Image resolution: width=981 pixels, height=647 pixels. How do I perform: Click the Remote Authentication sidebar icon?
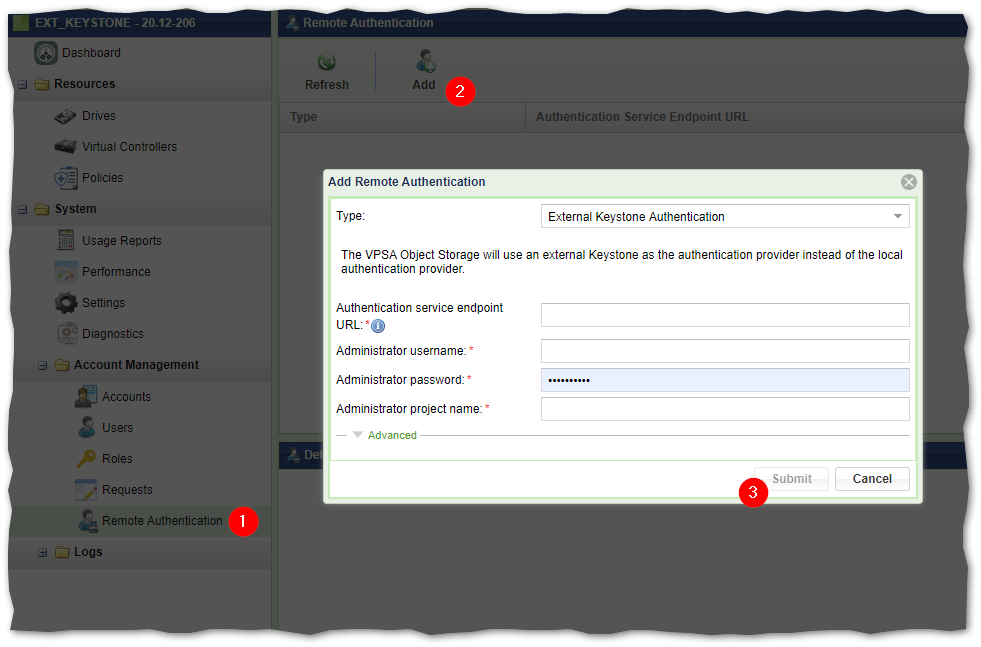88,521
